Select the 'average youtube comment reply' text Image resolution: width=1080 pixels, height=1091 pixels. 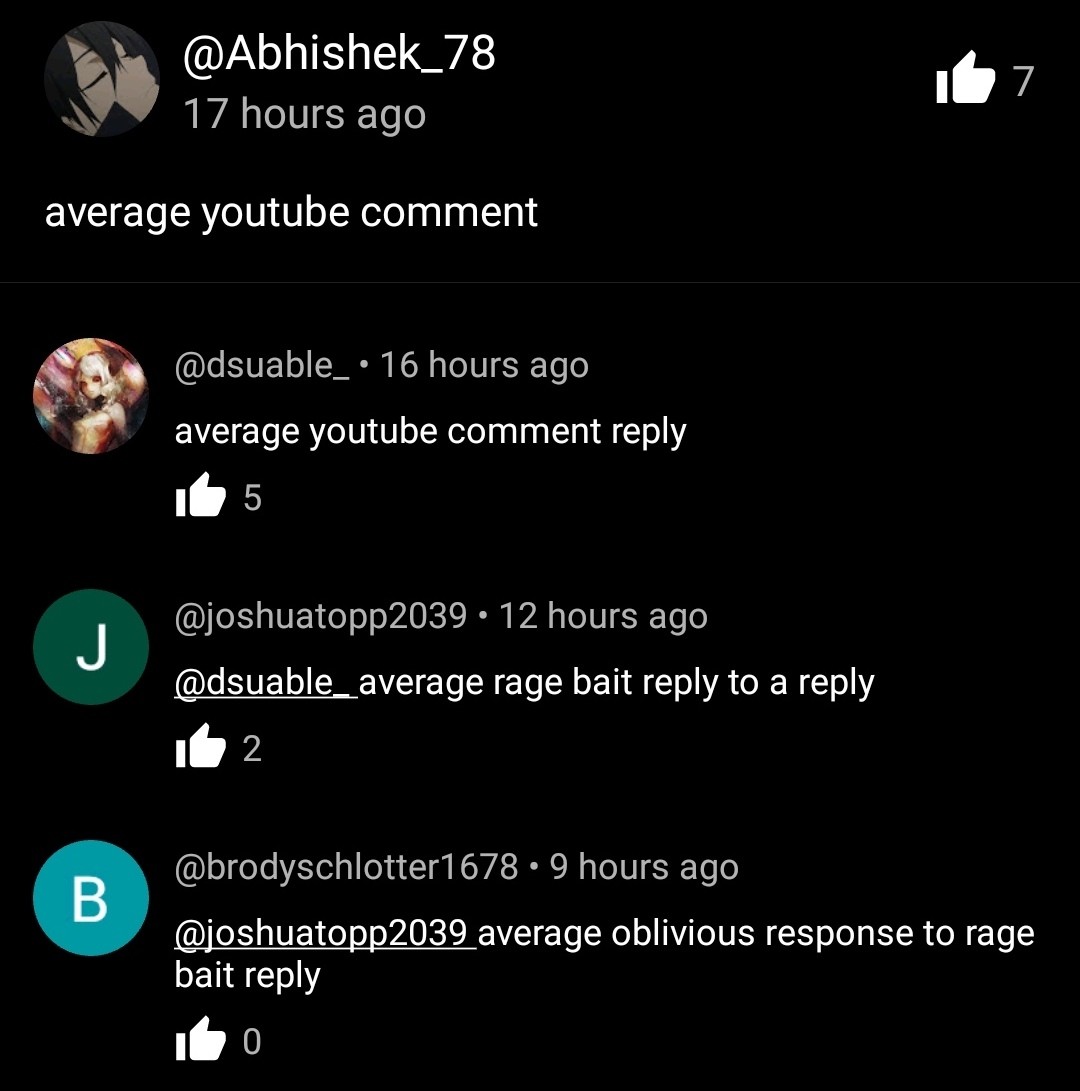click(x=430, y=432)
